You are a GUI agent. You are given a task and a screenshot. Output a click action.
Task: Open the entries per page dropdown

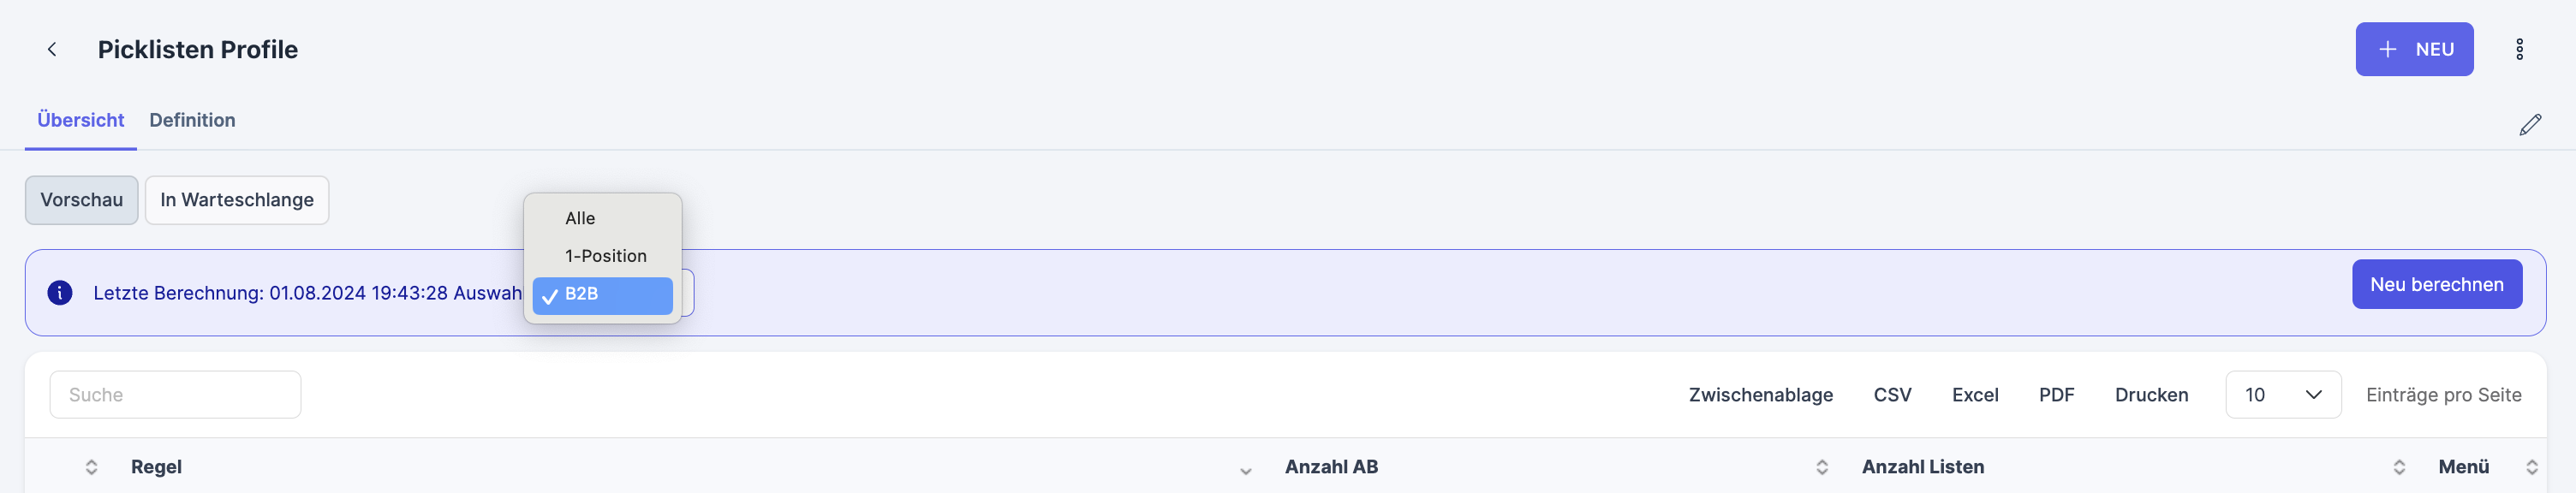pos(2282,395)
